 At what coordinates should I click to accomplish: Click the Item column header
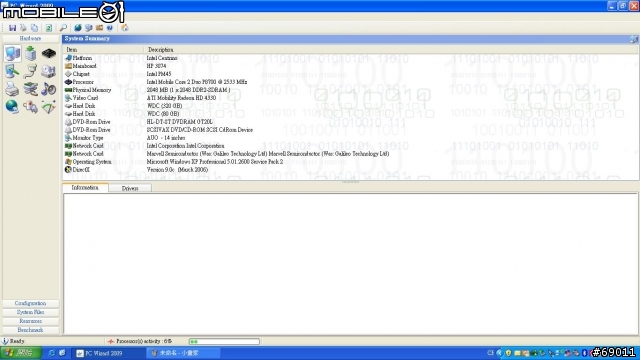click(x=103, y=49)
